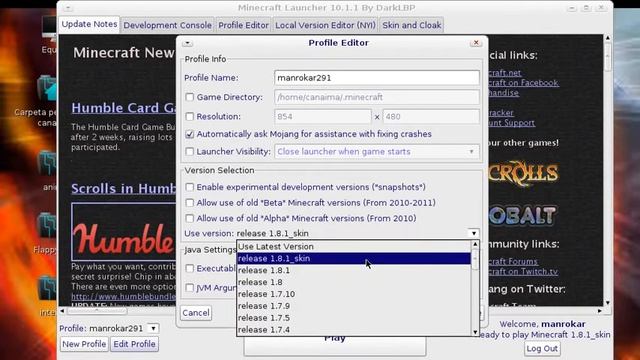This screenshot has height=360, width=640.
Task: Close the Profile Editor dialog with X
Action: click(476, 42)
